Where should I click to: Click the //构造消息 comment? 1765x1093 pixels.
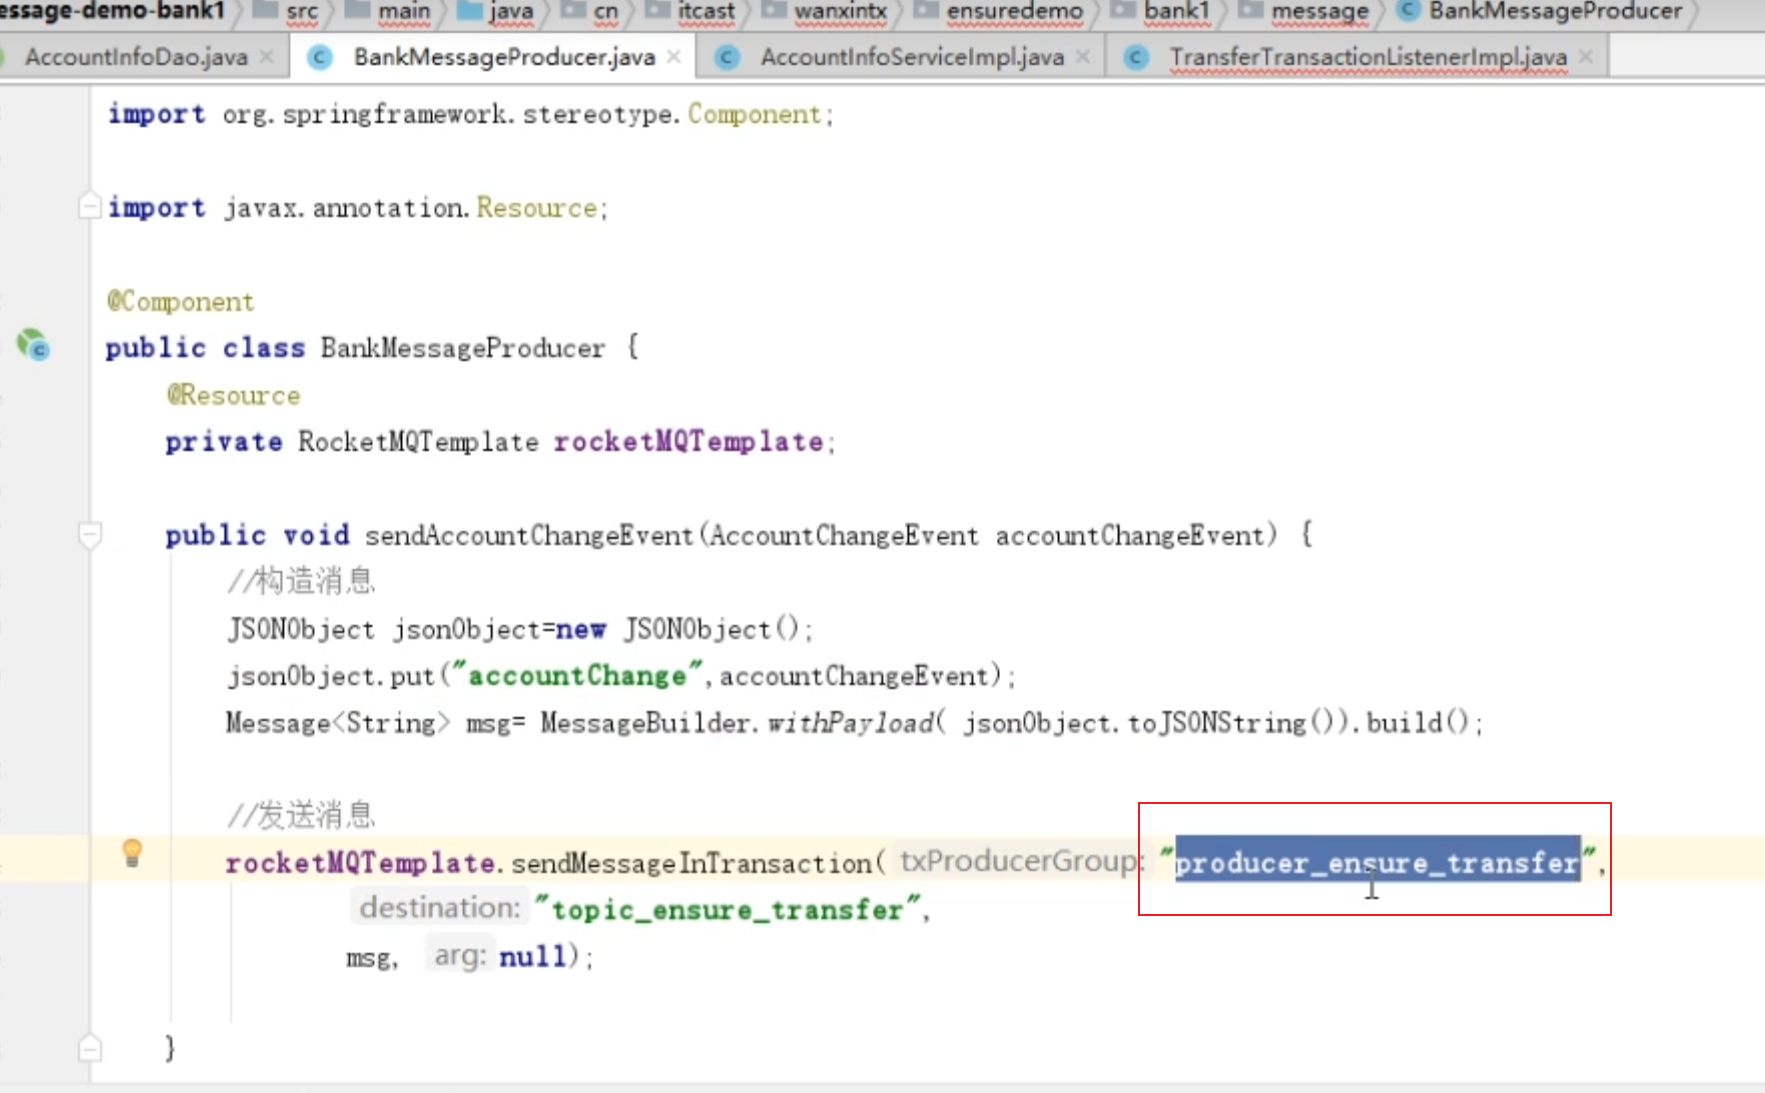[x=301, y=581]
